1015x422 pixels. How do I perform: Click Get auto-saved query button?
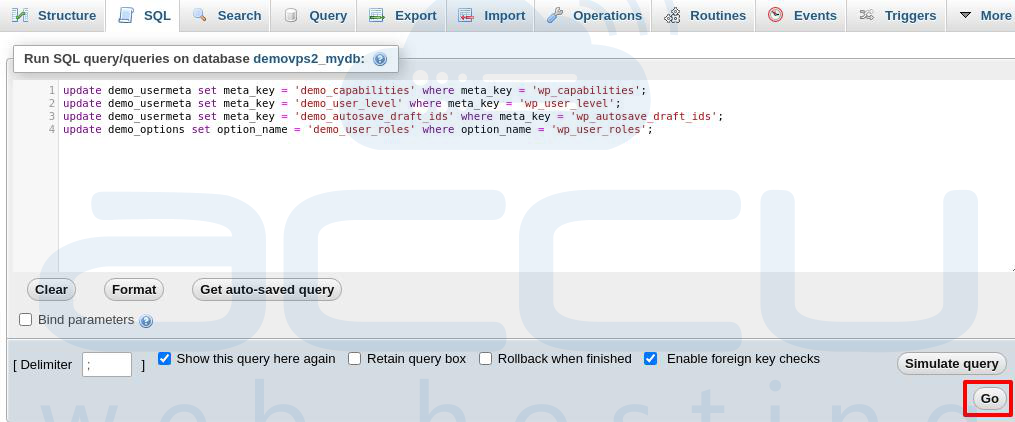click(x=267, y=289)
